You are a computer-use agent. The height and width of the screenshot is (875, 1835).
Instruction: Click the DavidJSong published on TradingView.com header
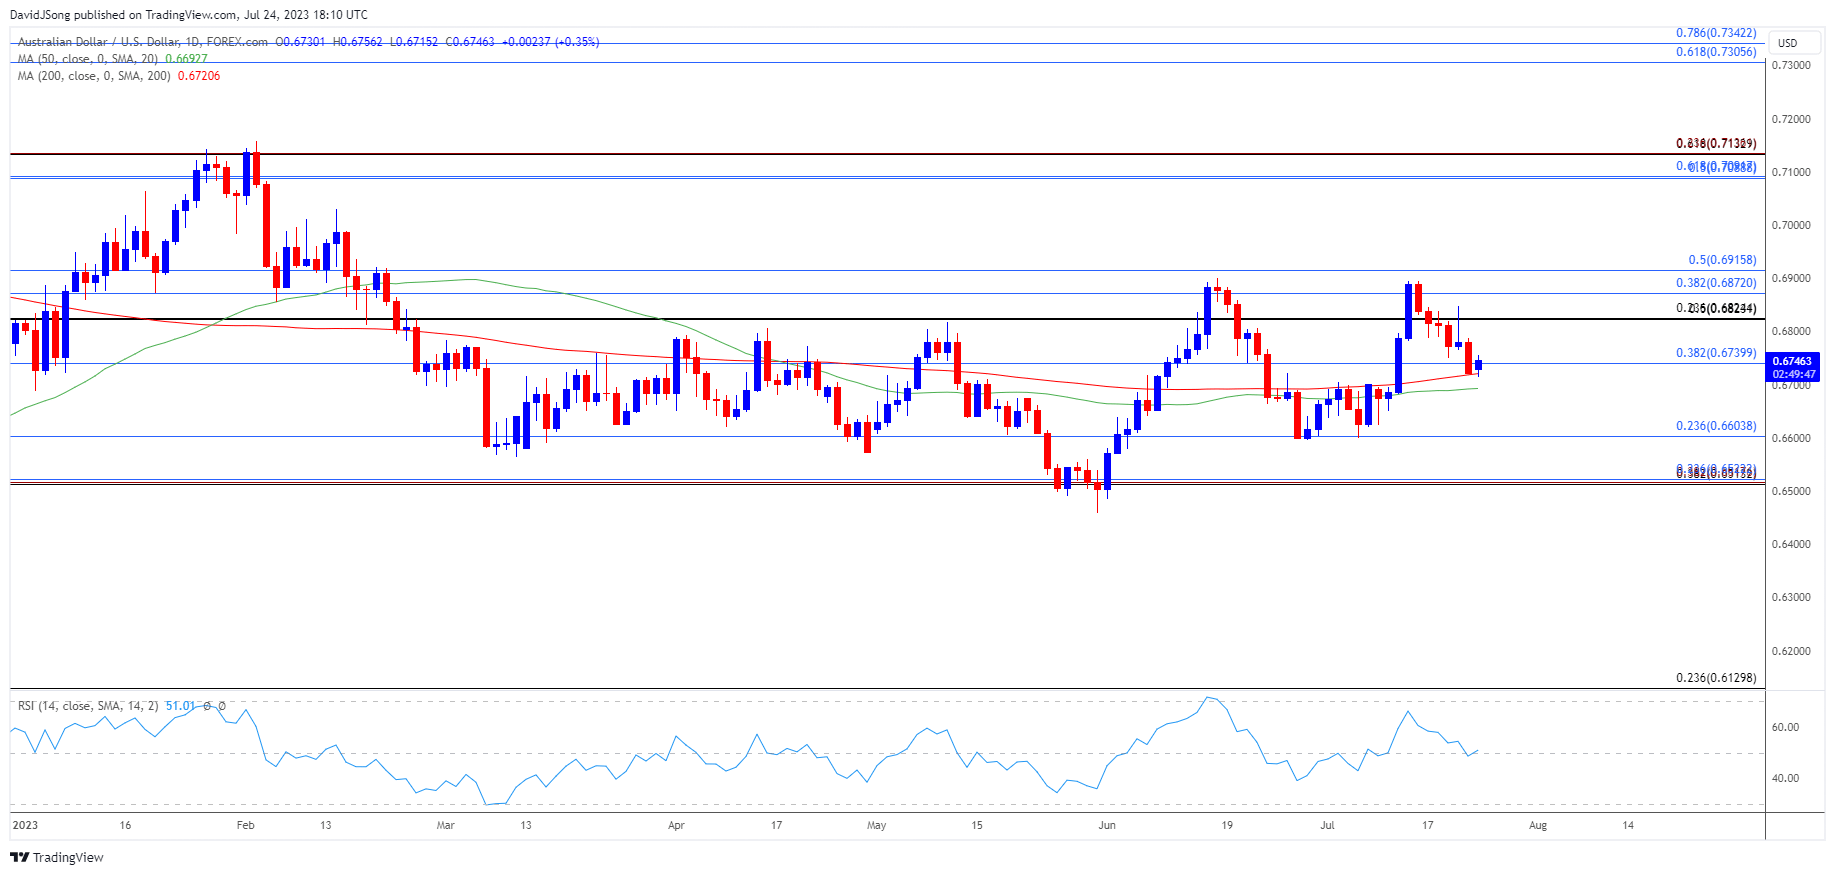coord(189,15)
